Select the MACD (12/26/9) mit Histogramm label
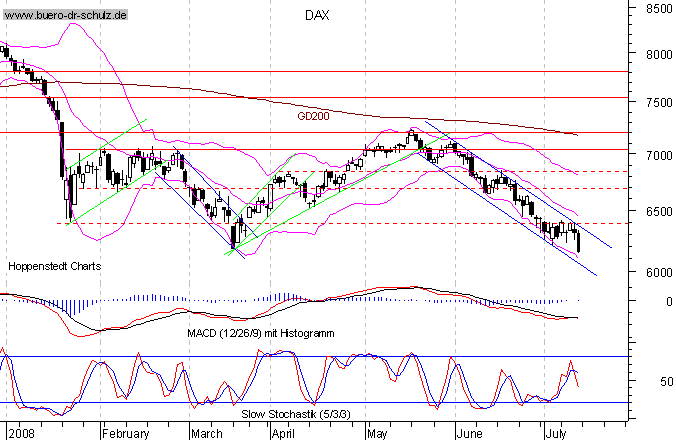The height and width of the screenshot is (440, 676). [x=261, y=333]
